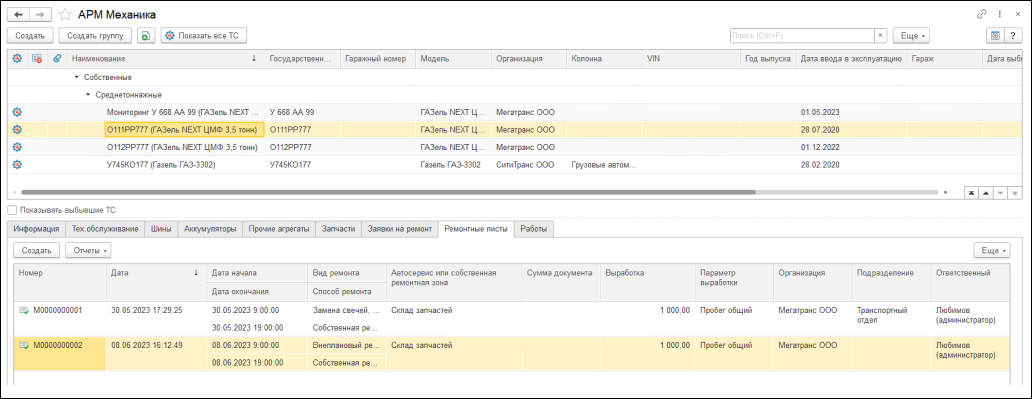Click gear icon in У745КО177 row
The height and width of the screenshot is (399, 1032).
click(x=17, y=165)
